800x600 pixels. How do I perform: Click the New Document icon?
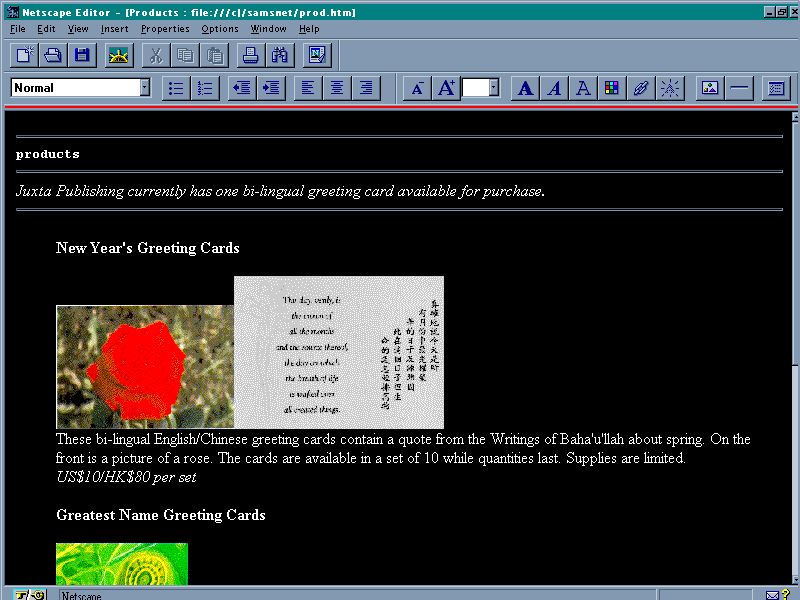point(25,55)
